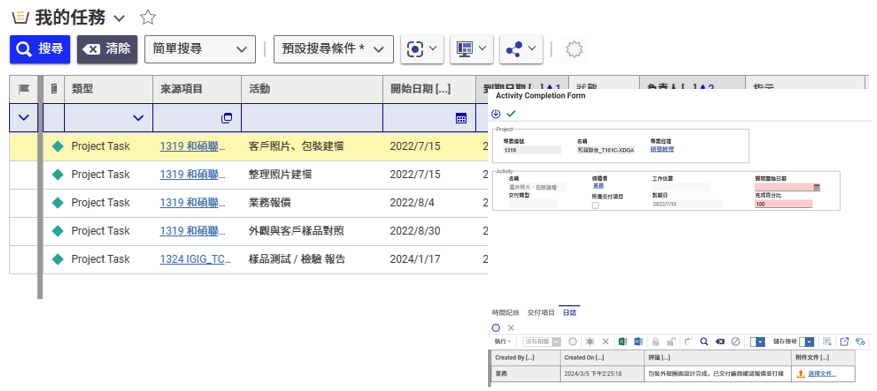Click the clear search icon in log toolbar
This screenshot has height=391, width=877.
click(720, 341)
